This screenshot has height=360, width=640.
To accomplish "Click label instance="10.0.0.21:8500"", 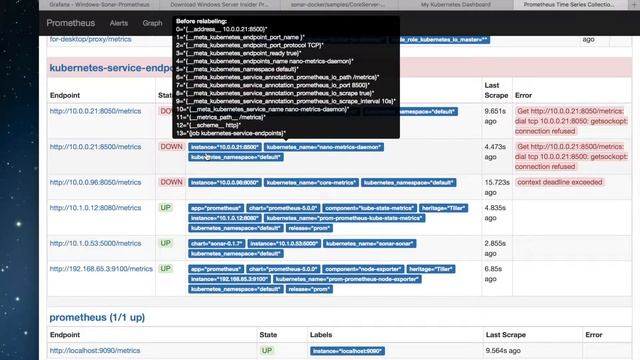I will click(224, 147).
